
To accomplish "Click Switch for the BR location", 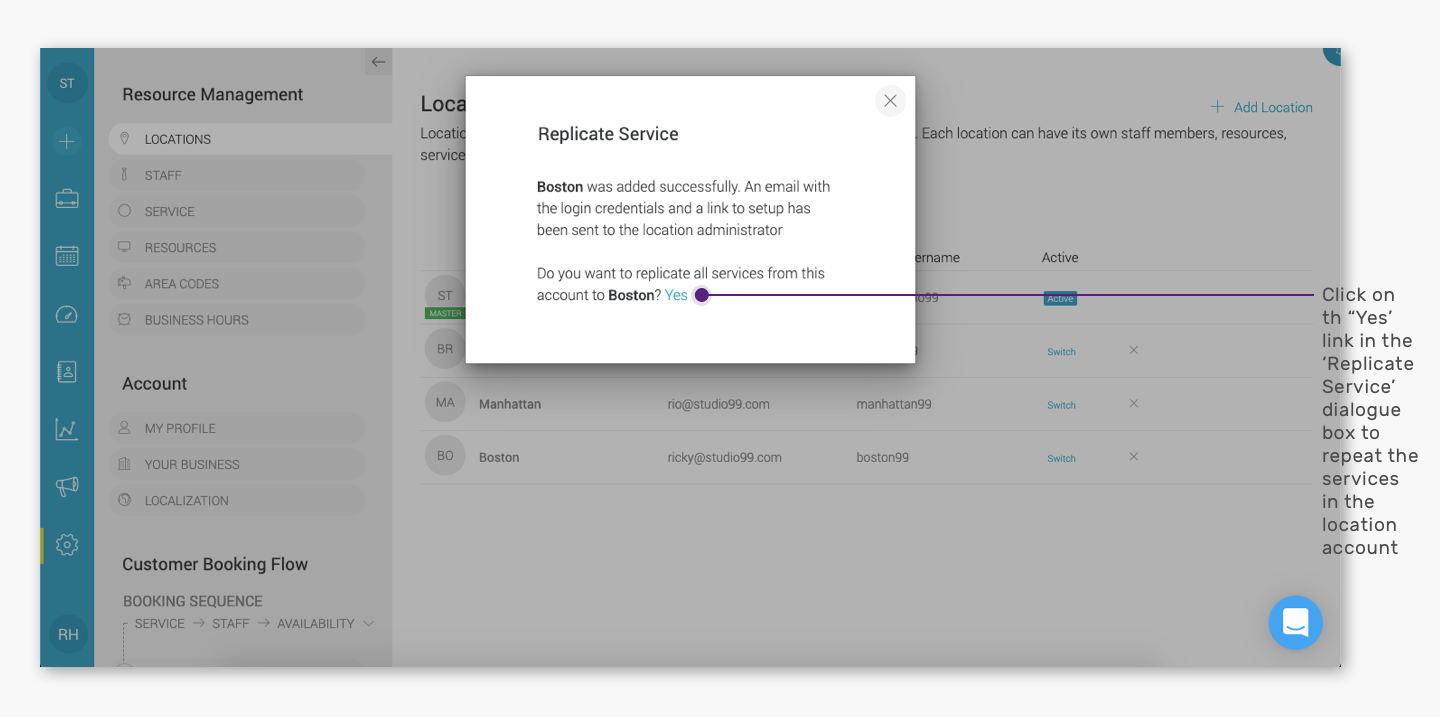I will pos(1061,352).
